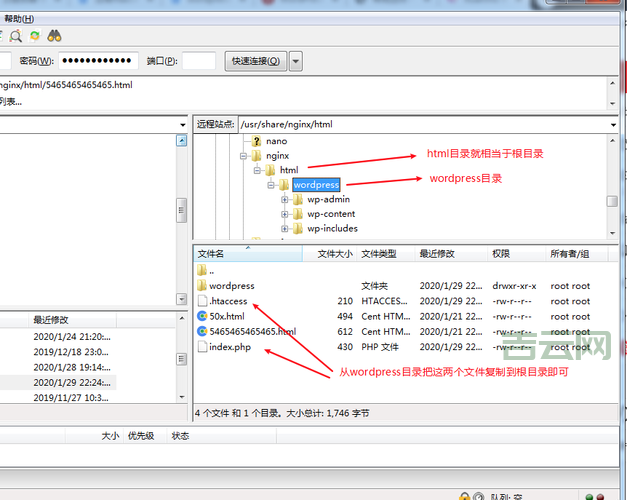Click the message log scroll up arrow
The image size is (627, 500).
click(x=612, y=83)
